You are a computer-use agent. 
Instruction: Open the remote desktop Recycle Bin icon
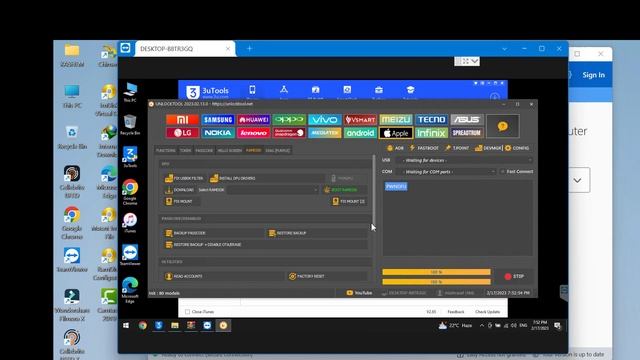[130, 124]
